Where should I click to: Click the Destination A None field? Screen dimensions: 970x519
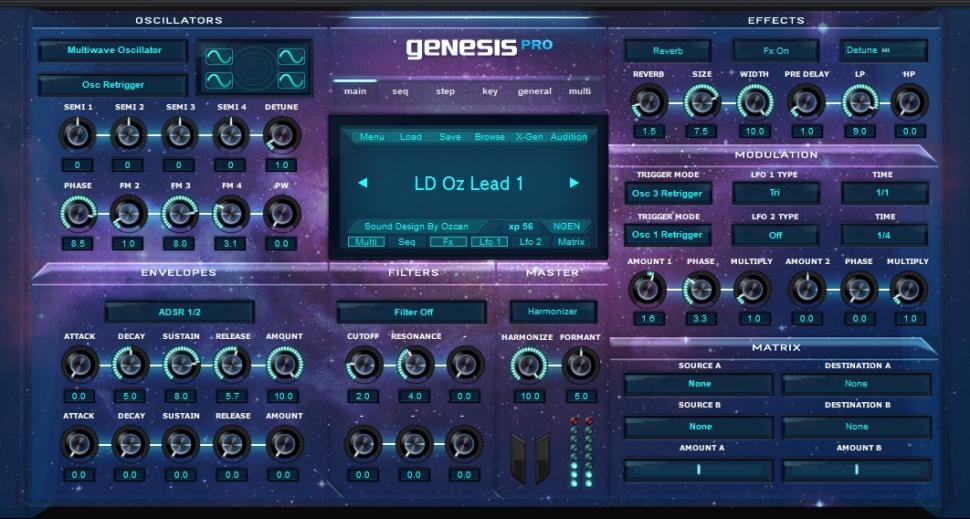pyautogui.click(x=856, y=384)
